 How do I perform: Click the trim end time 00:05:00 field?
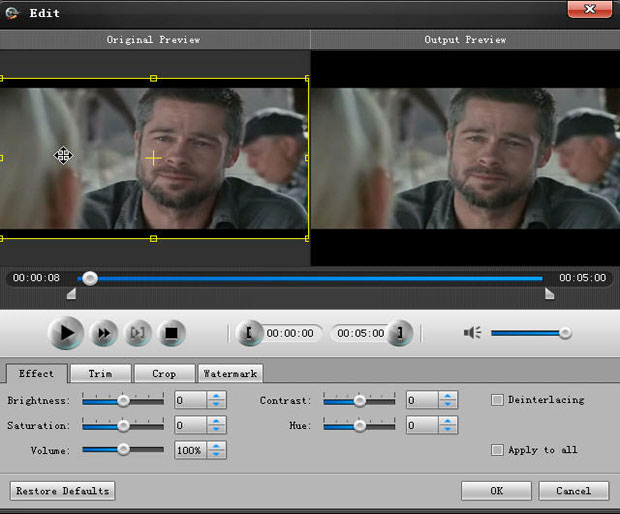[x=360, y=333]
